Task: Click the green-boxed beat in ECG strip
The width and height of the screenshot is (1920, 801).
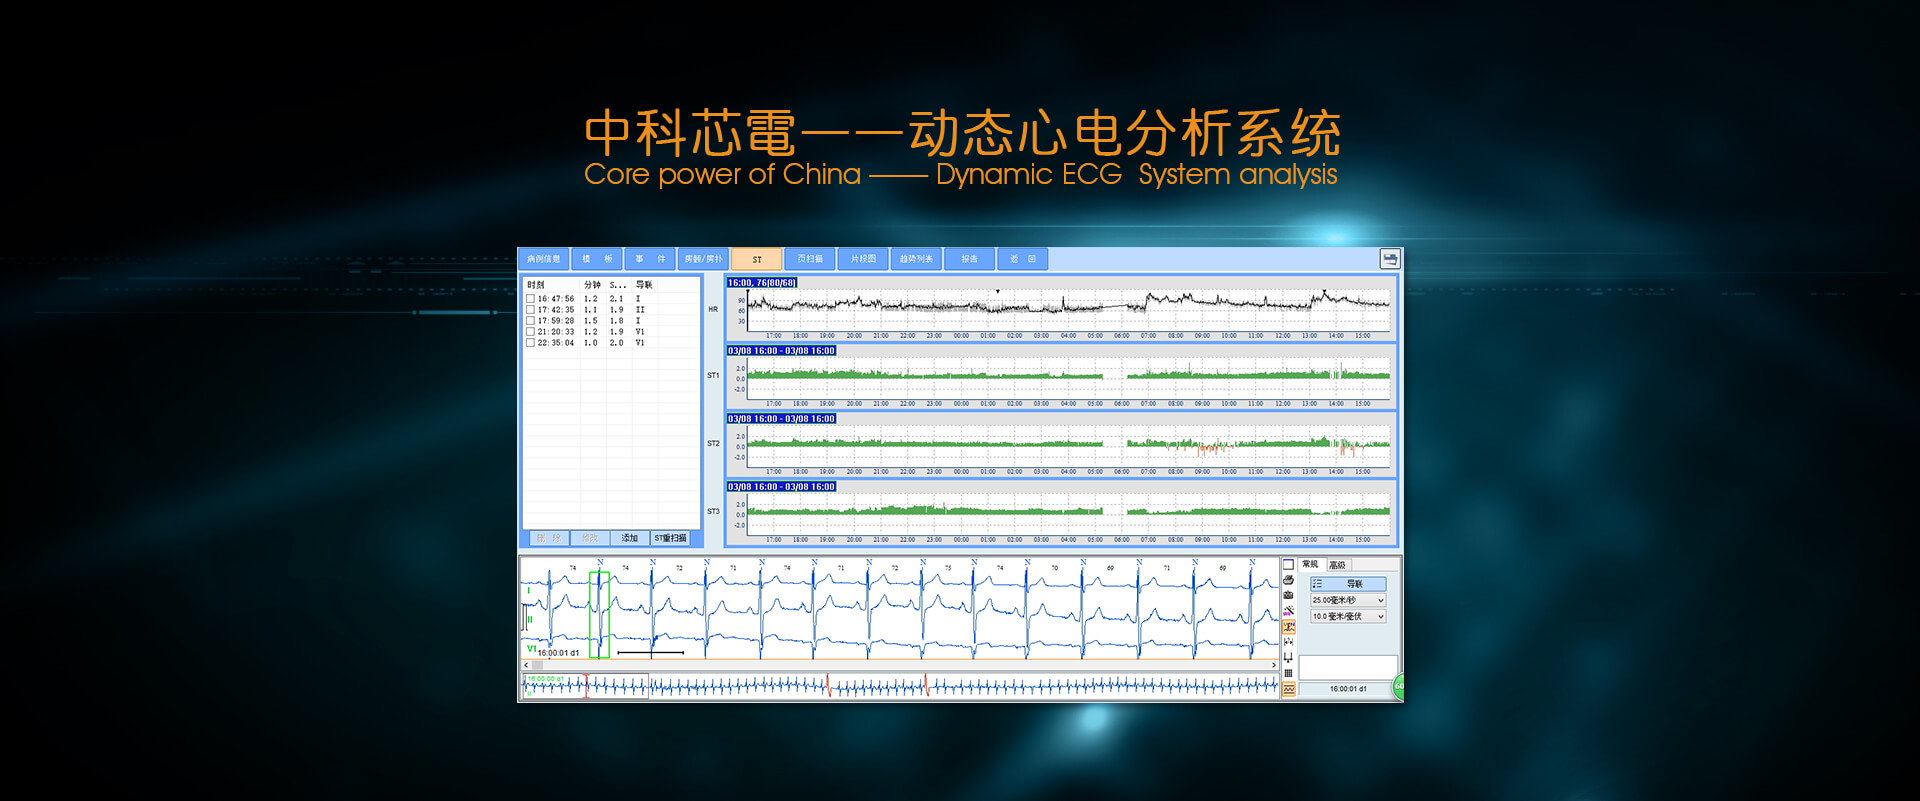Action: coord(599,615)
